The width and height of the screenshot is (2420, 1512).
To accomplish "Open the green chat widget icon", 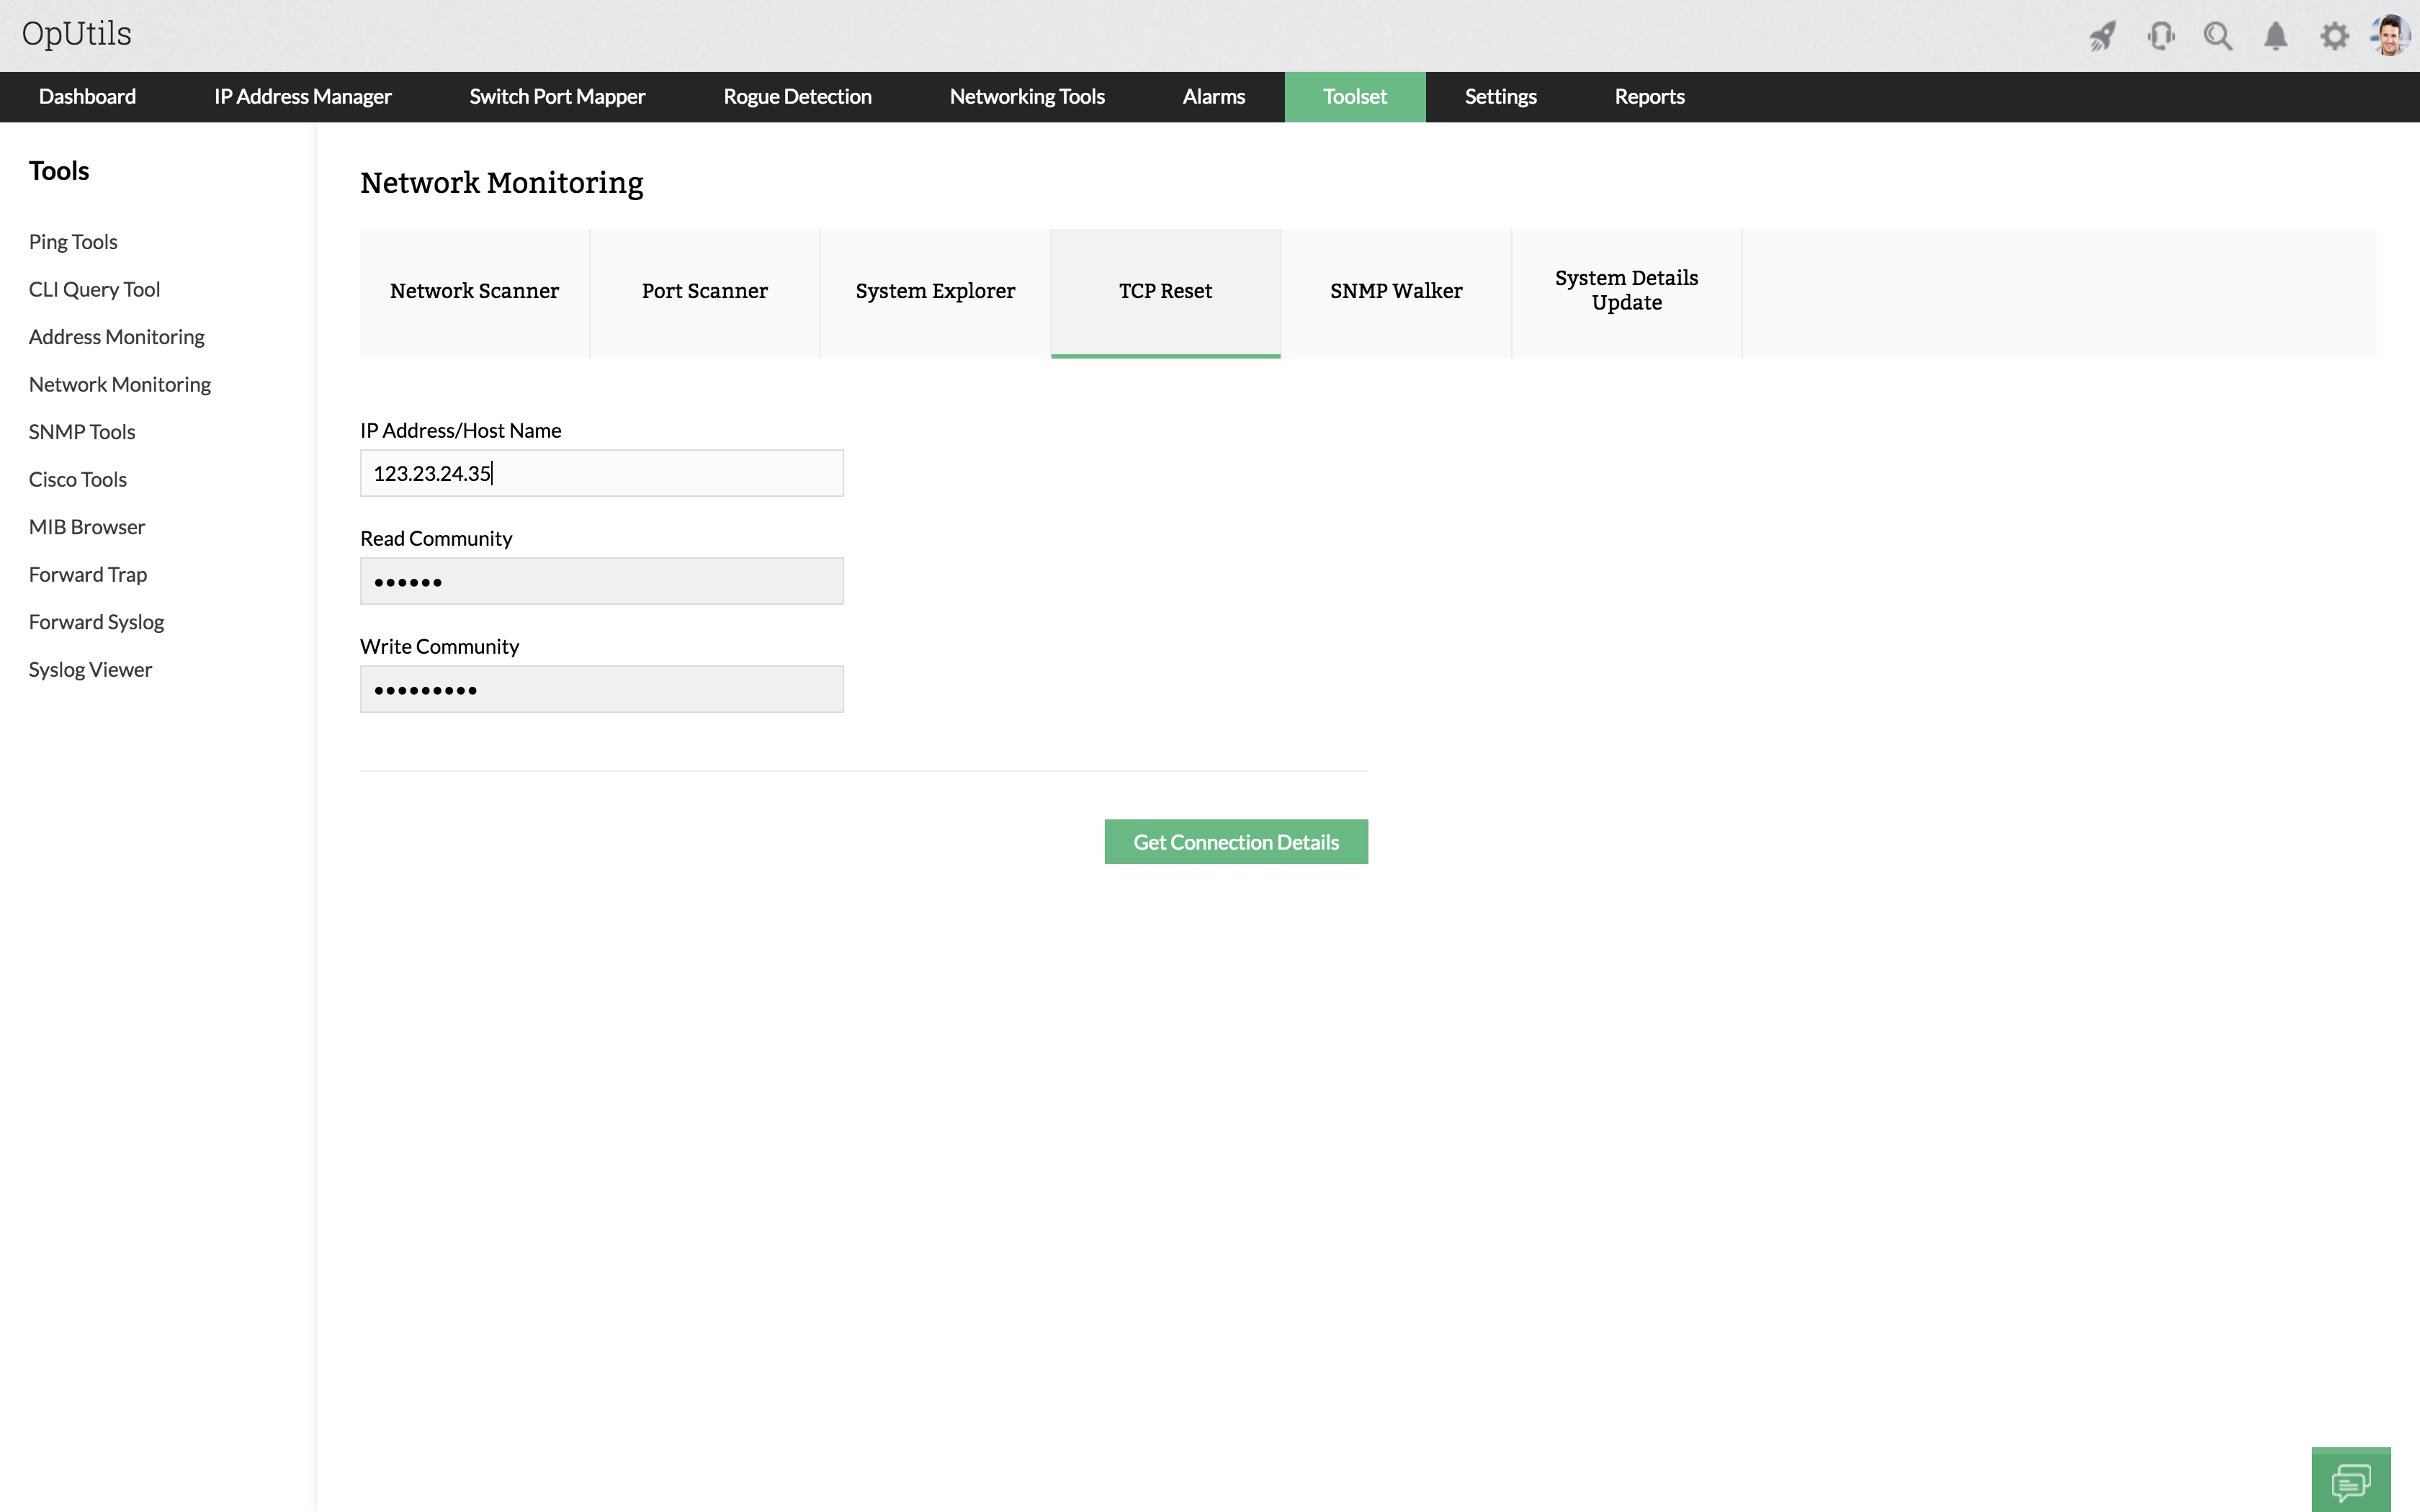I will (x=2350, y=1481).
